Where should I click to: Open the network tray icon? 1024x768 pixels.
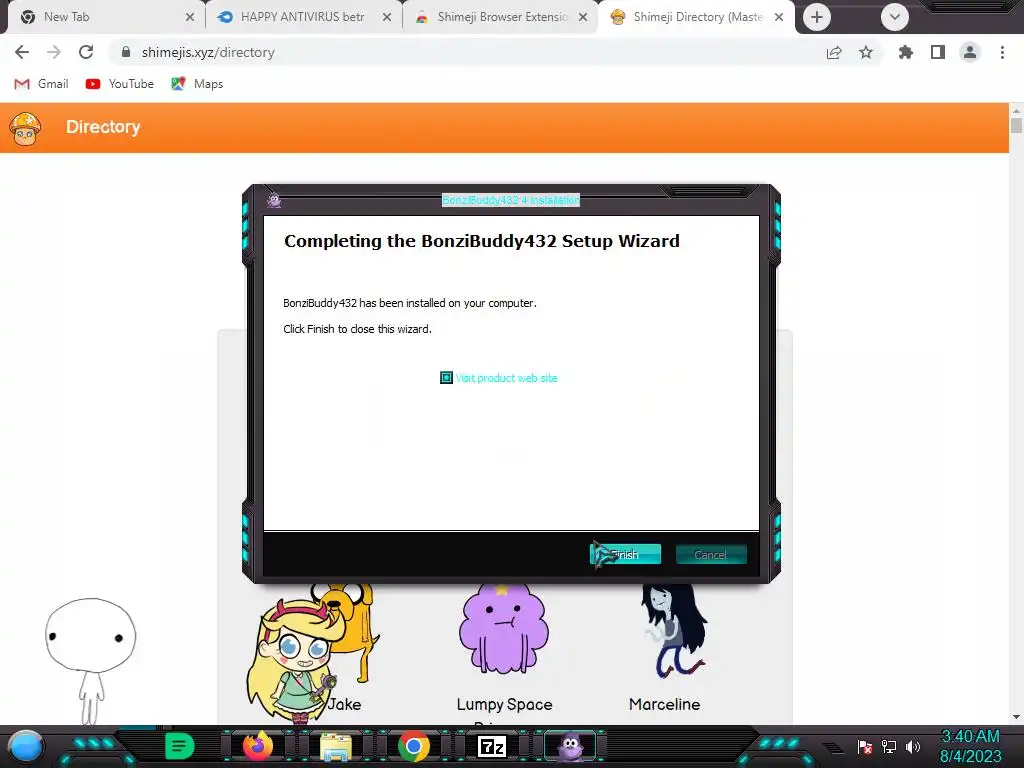tap(889, 746)
